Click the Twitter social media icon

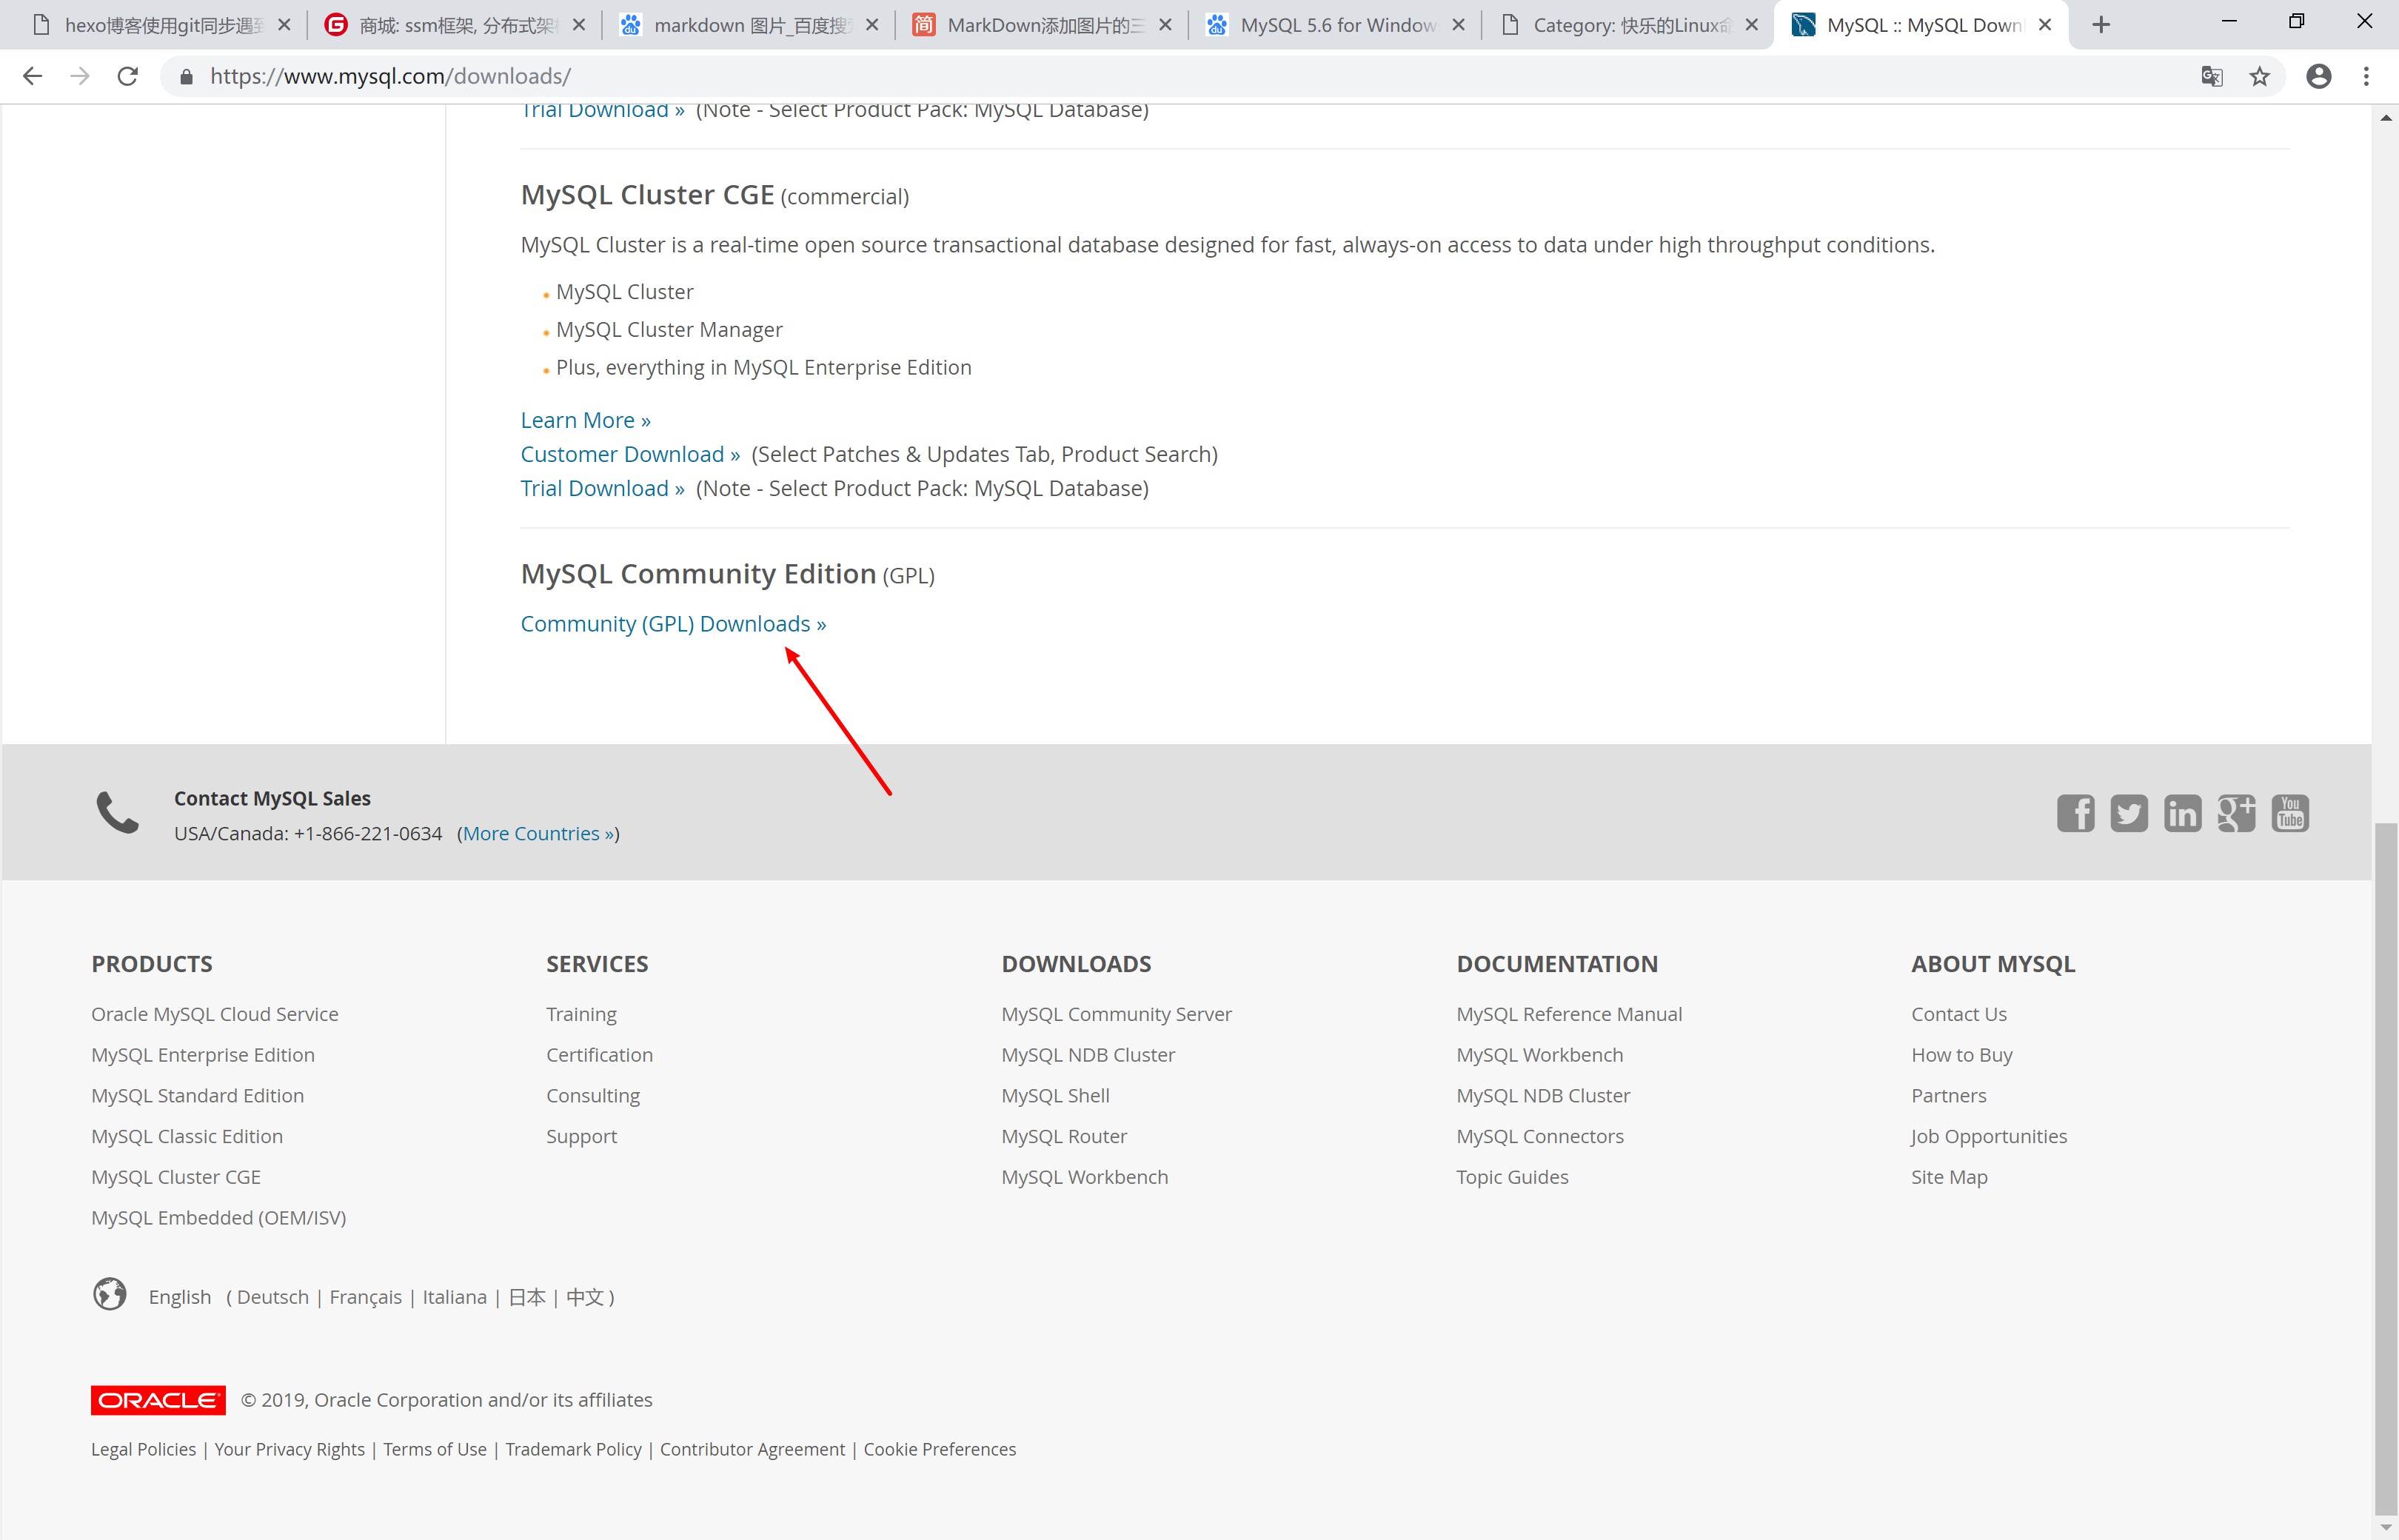click(x=2128, y=813)
